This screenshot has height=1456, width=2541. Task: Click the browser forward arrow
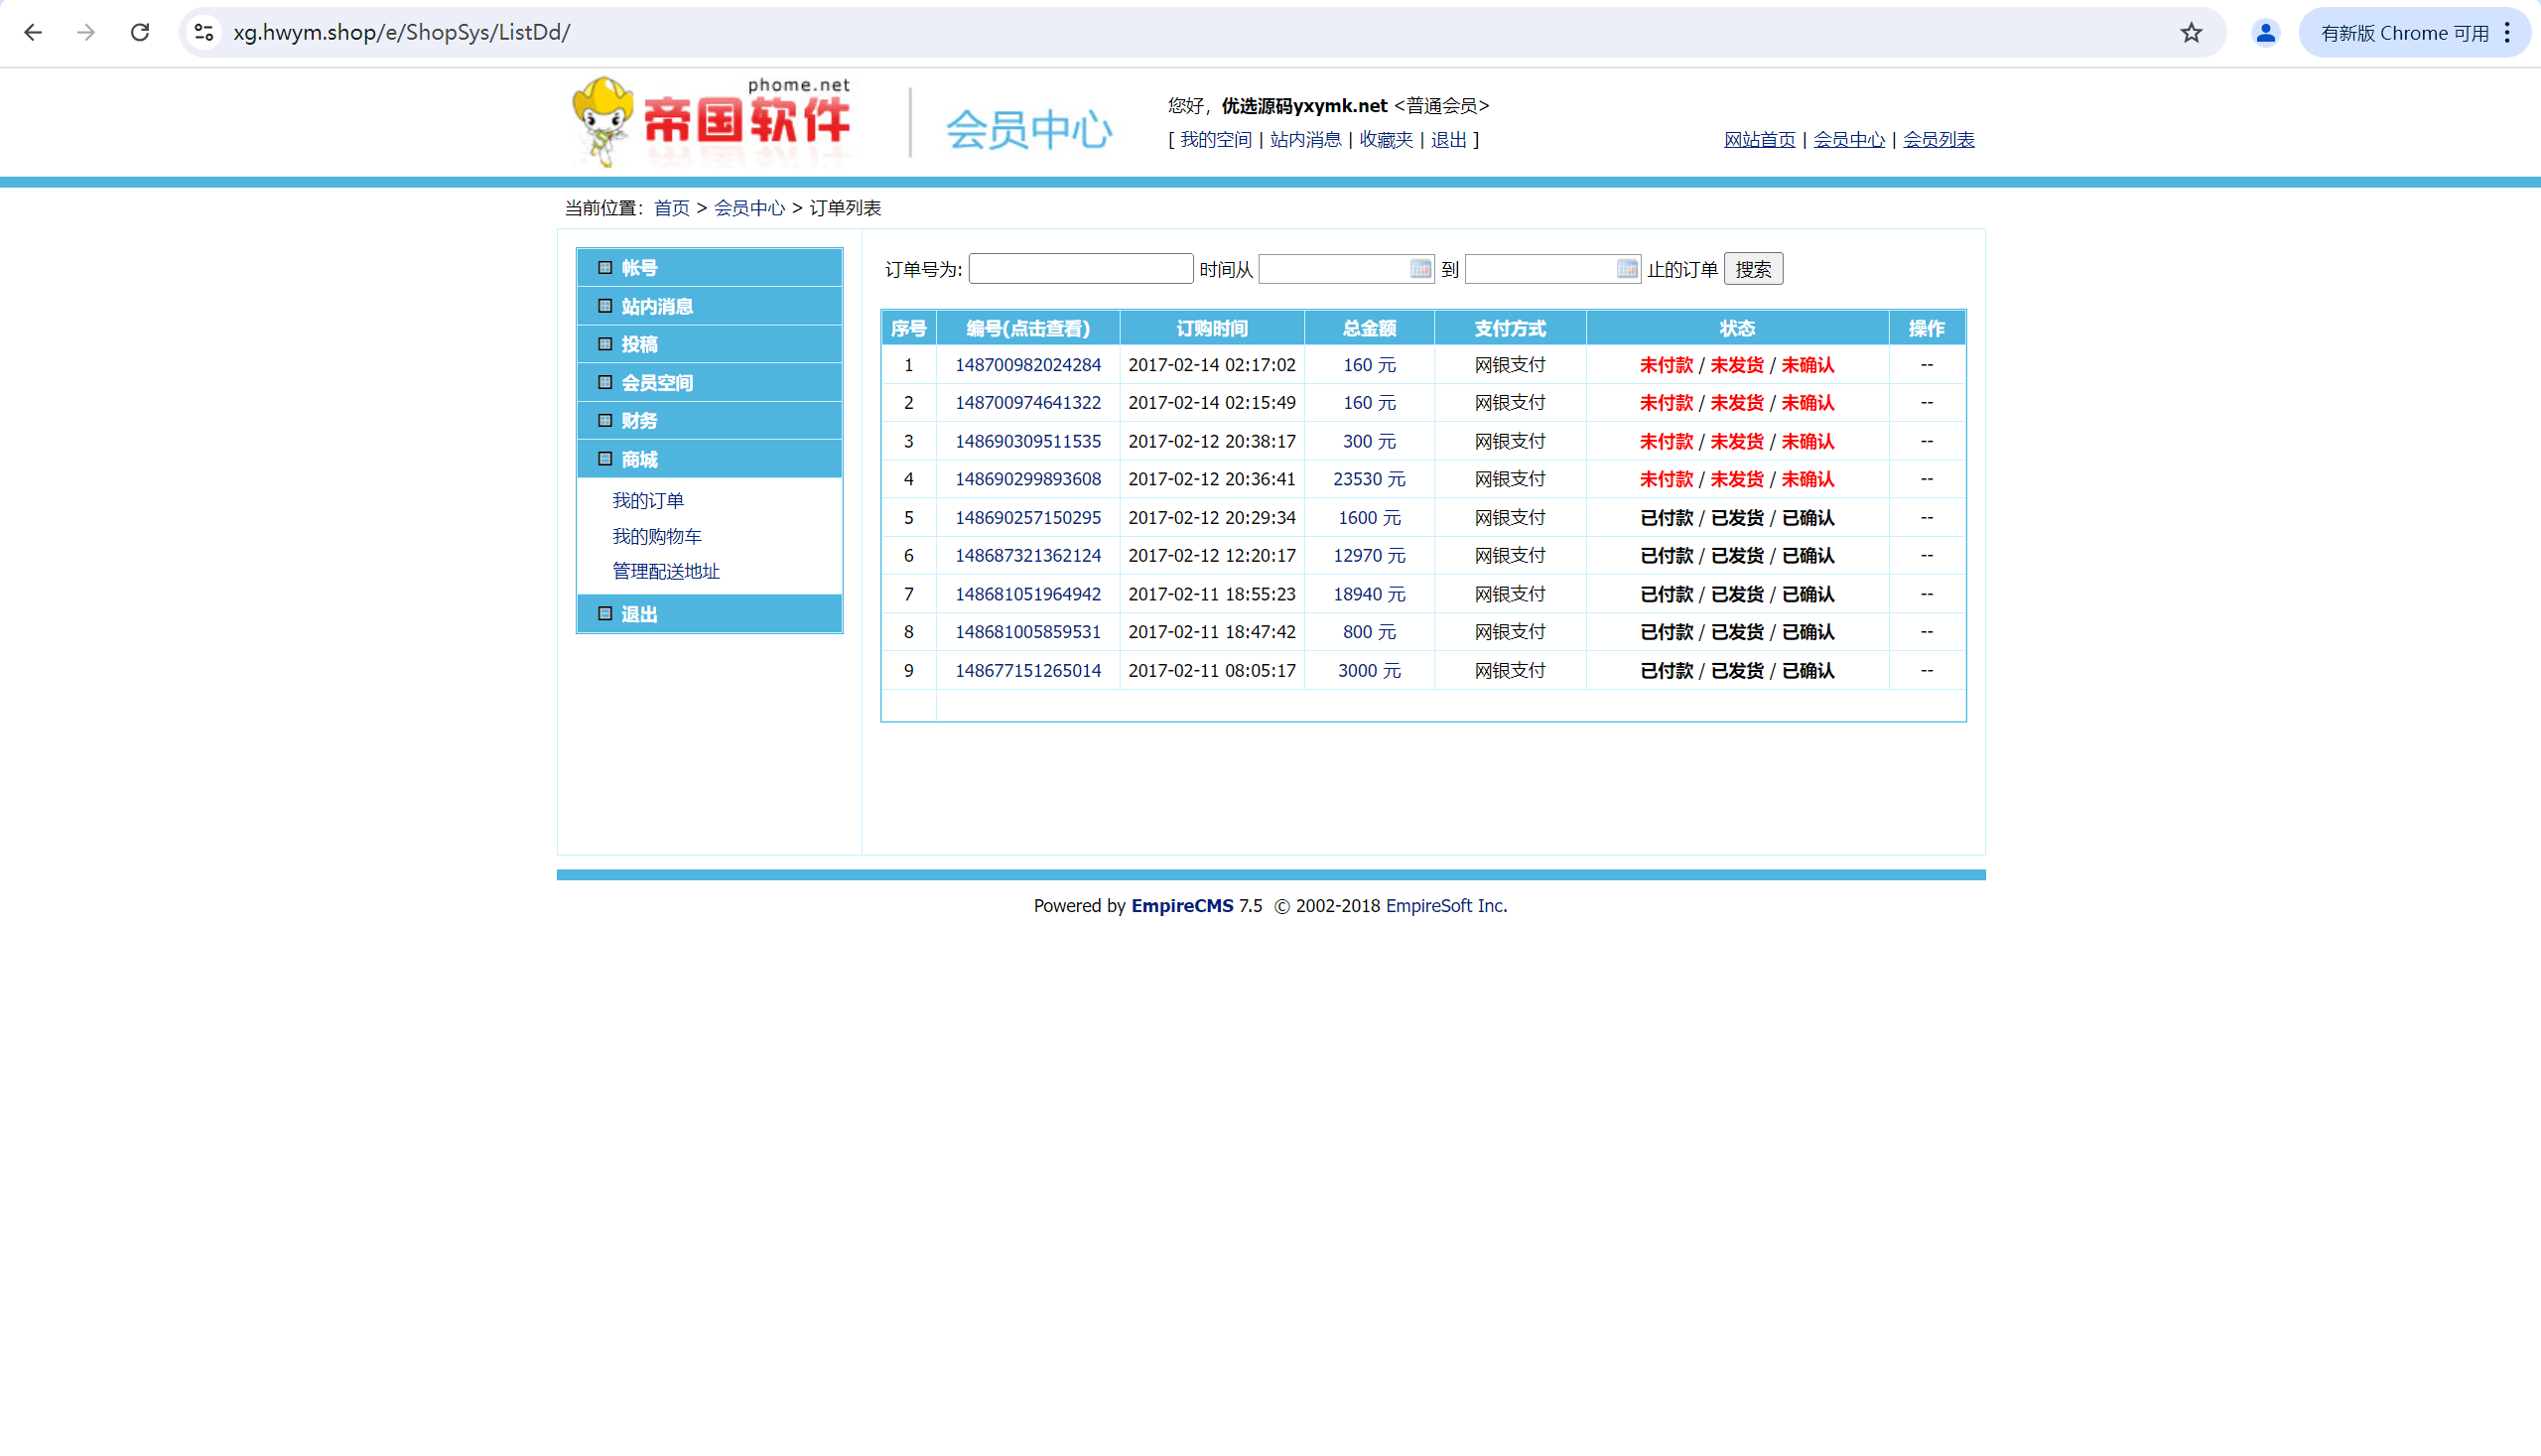(86, 32)
